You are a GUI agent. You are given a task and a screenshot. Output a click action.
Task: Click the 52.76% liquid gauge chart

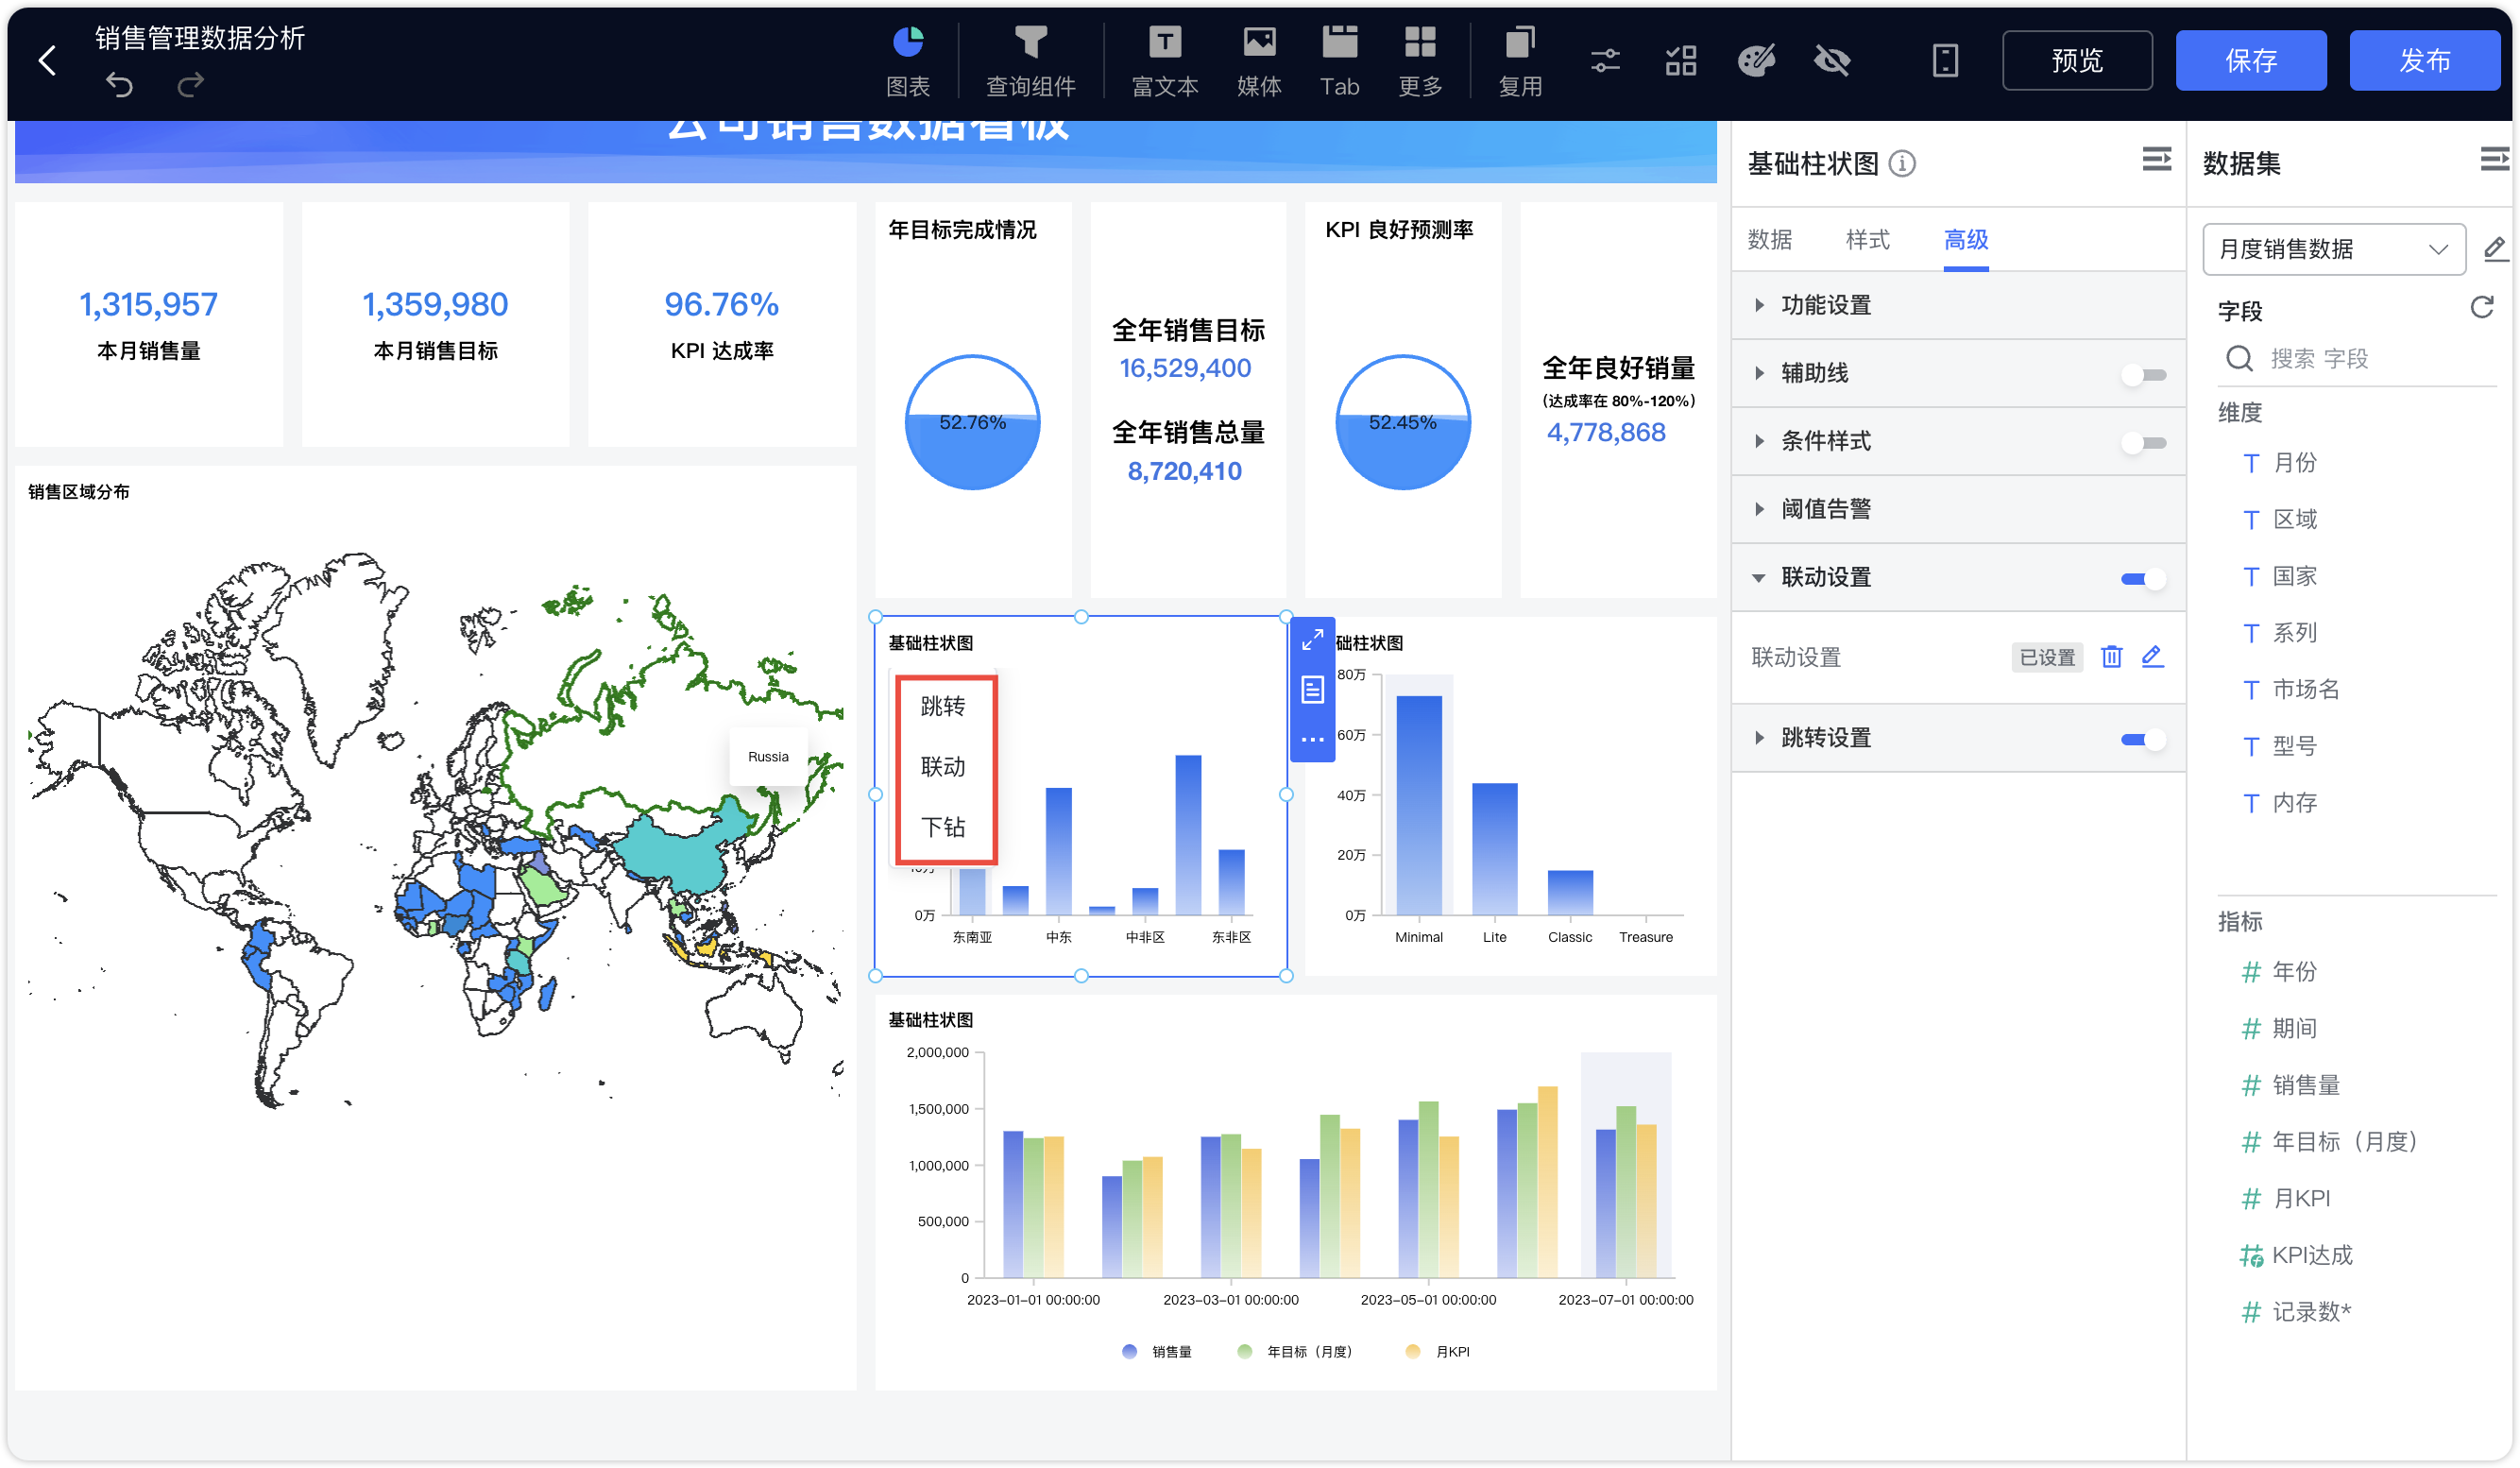pyautogui.click(x=972, y=422)
